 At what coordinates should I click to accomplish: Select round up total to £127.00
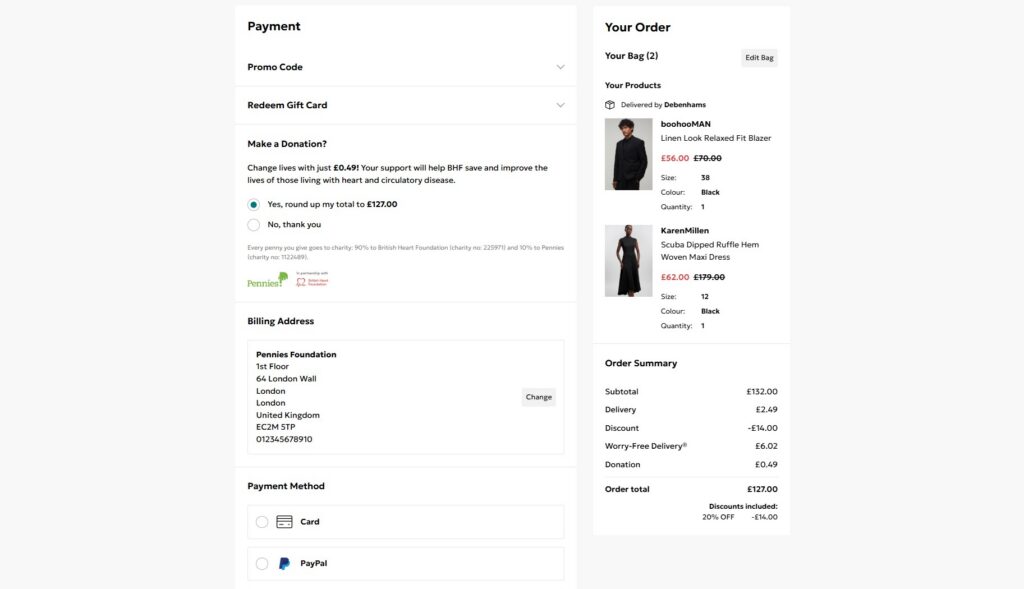click(254, 204)
